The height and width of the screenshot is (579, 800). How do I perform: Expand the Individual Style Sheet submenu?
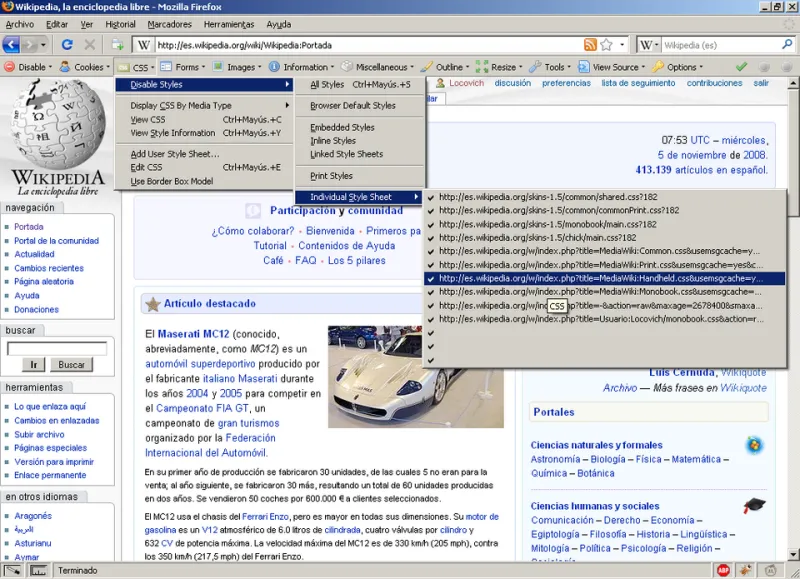click(x=359, y=197)
